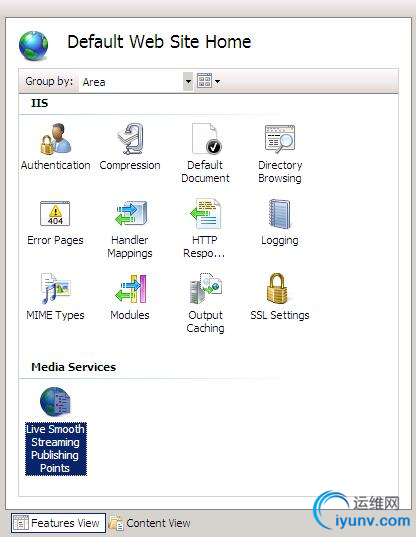Select the Error Pages 404 icon
Image resolution: width=416 pixels, height=537 pixels.
click(x=55, y=213)
